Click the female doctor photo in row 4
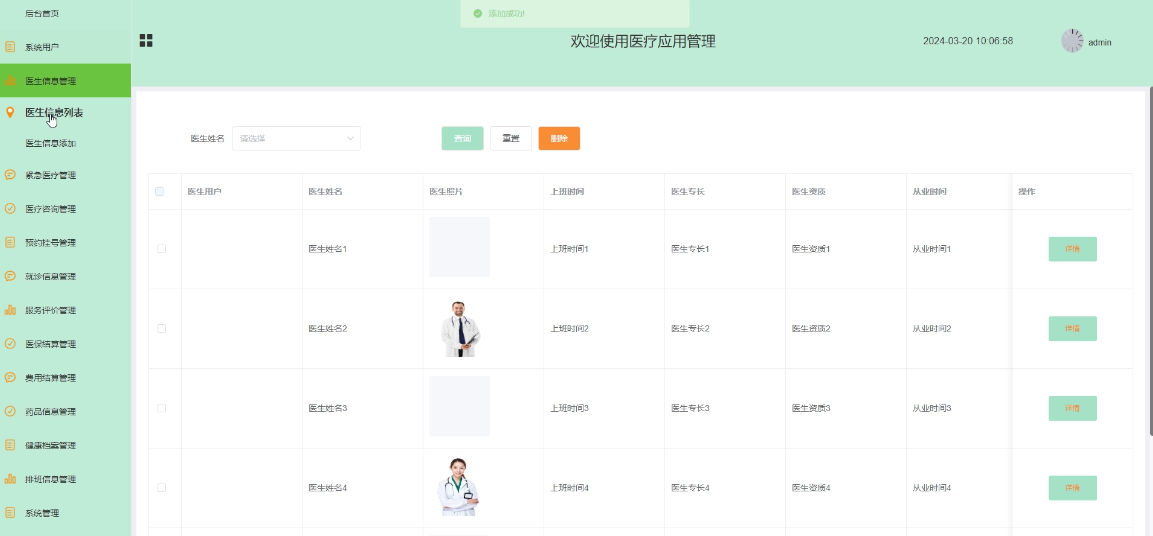Screen dimensions: 1153x536 point(459,487)
